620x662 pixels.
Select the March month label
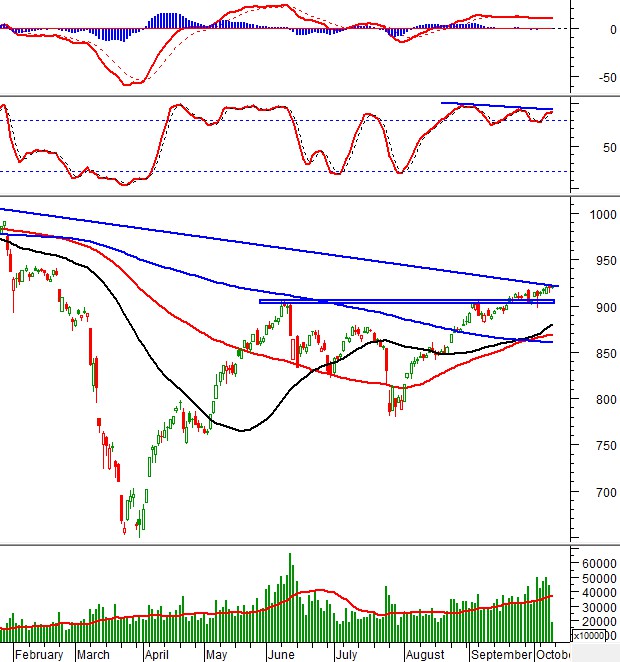click(93, 655)
